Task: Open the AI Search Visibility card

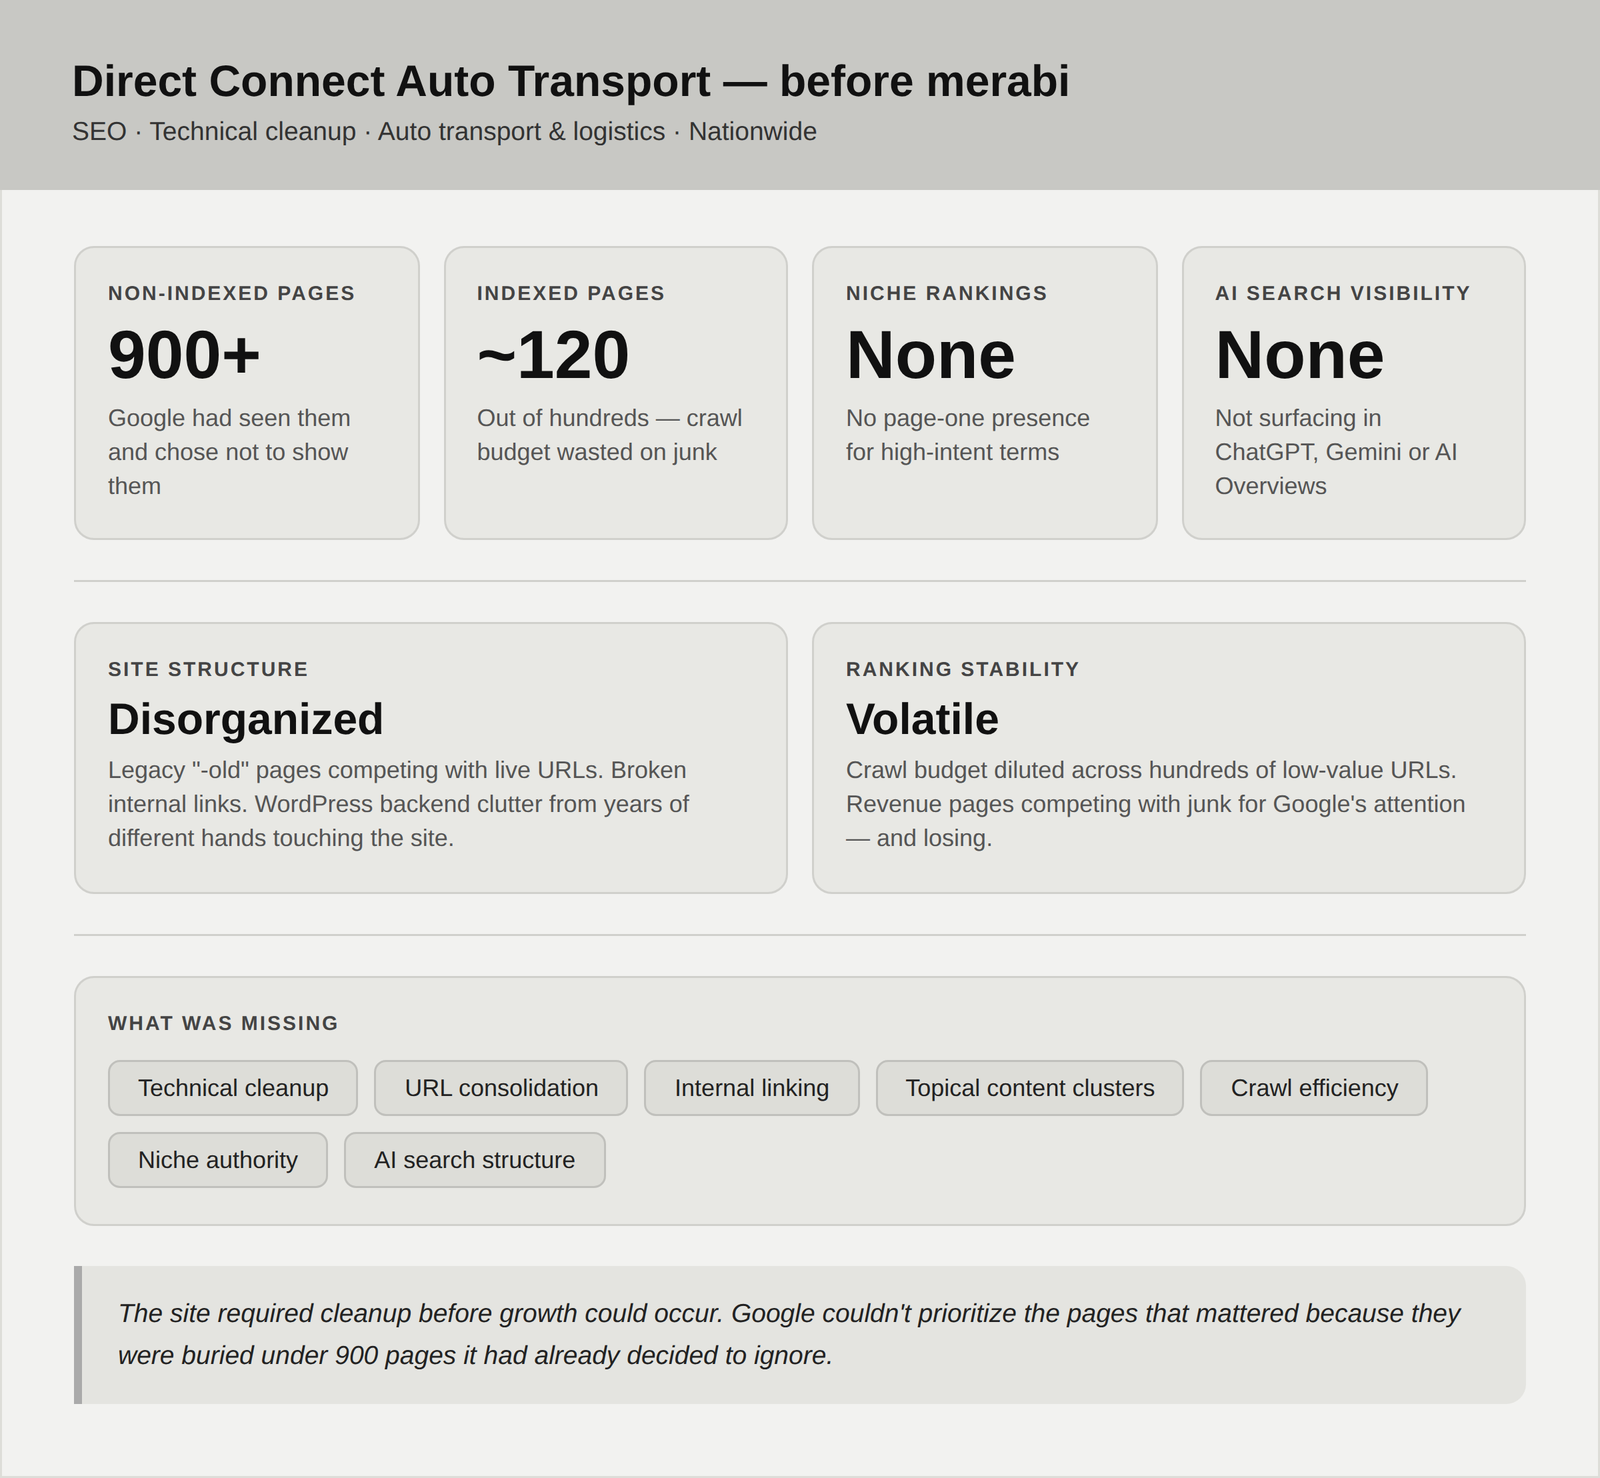Action: pos(1354,393)
